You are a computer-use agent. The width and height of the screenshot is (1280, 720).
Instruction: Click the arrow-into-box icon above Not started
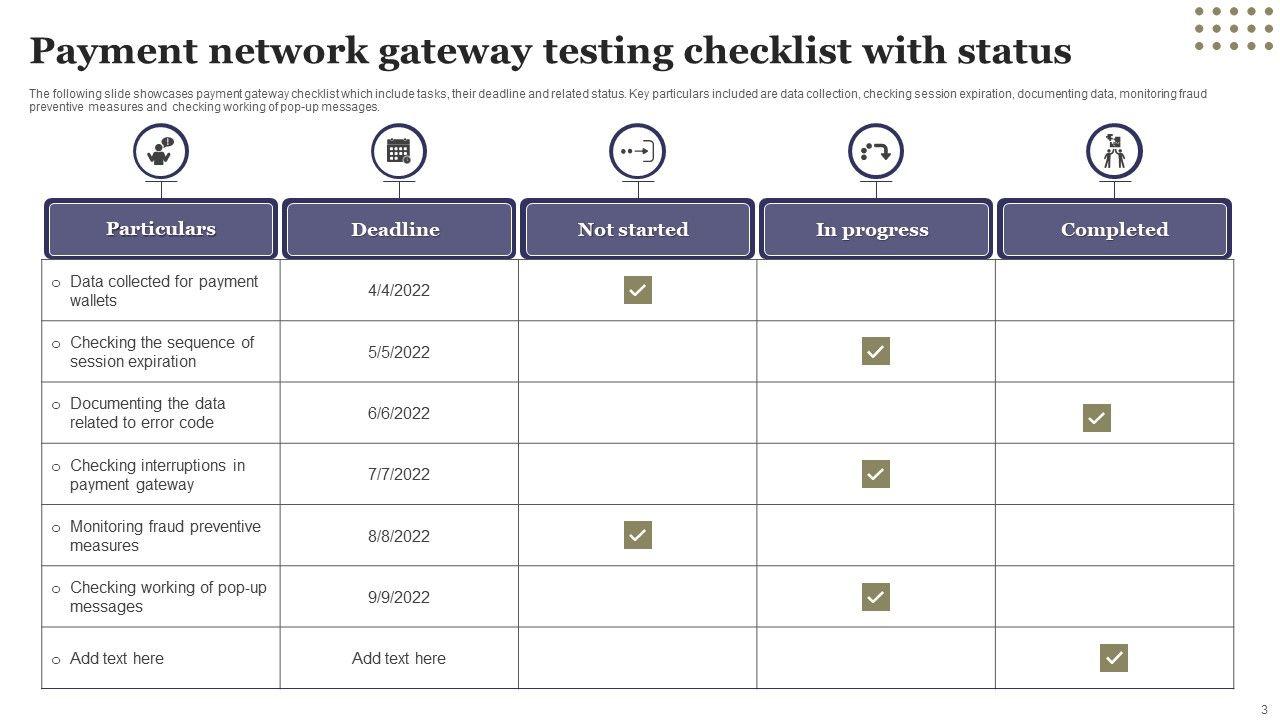pos(637,152)
